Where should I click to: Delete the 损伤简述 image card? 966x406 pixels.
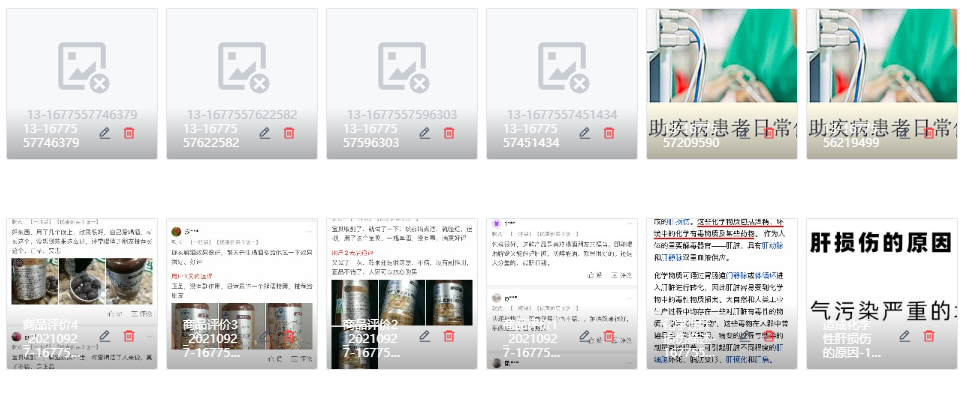pyautogui.click(x=769, y=336)
